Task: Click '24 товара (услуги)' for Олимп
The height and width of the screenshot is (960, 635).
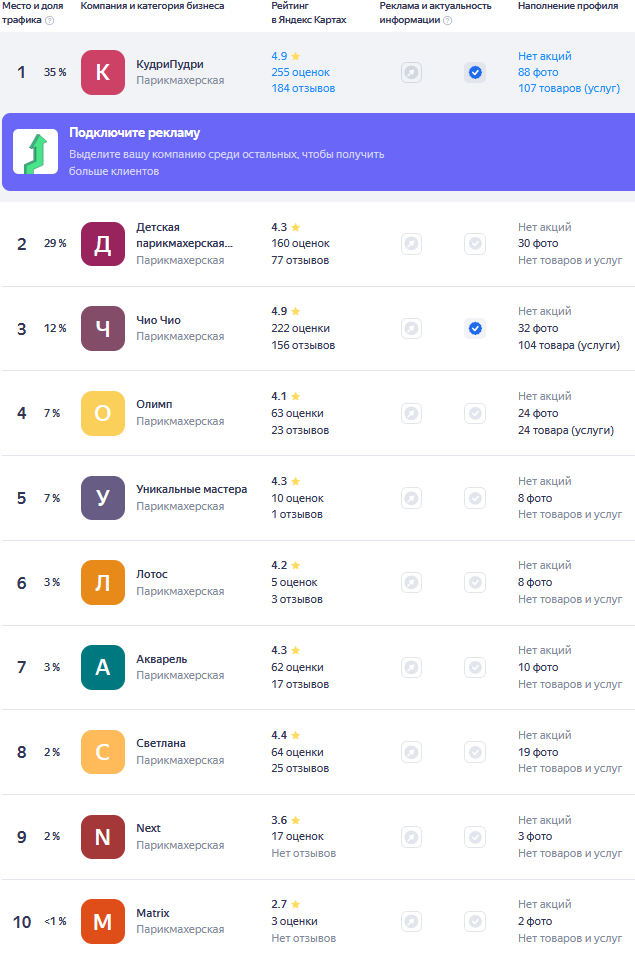Action: tap(566, 430)
